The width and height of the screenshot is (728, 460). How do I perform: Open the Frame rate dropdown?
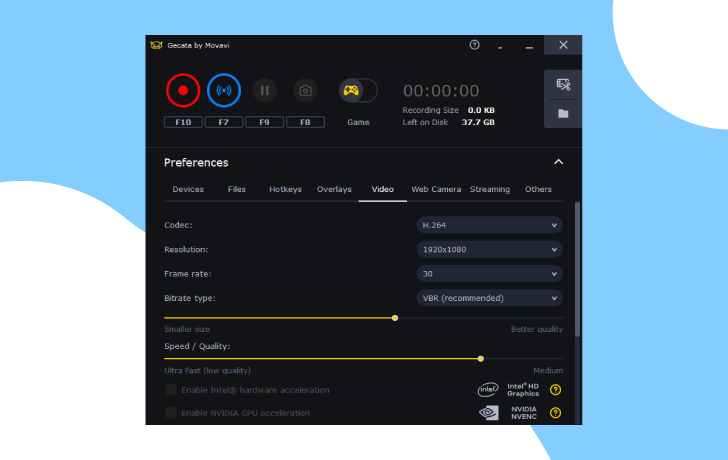pyautogui.click(x=489, y=274)
